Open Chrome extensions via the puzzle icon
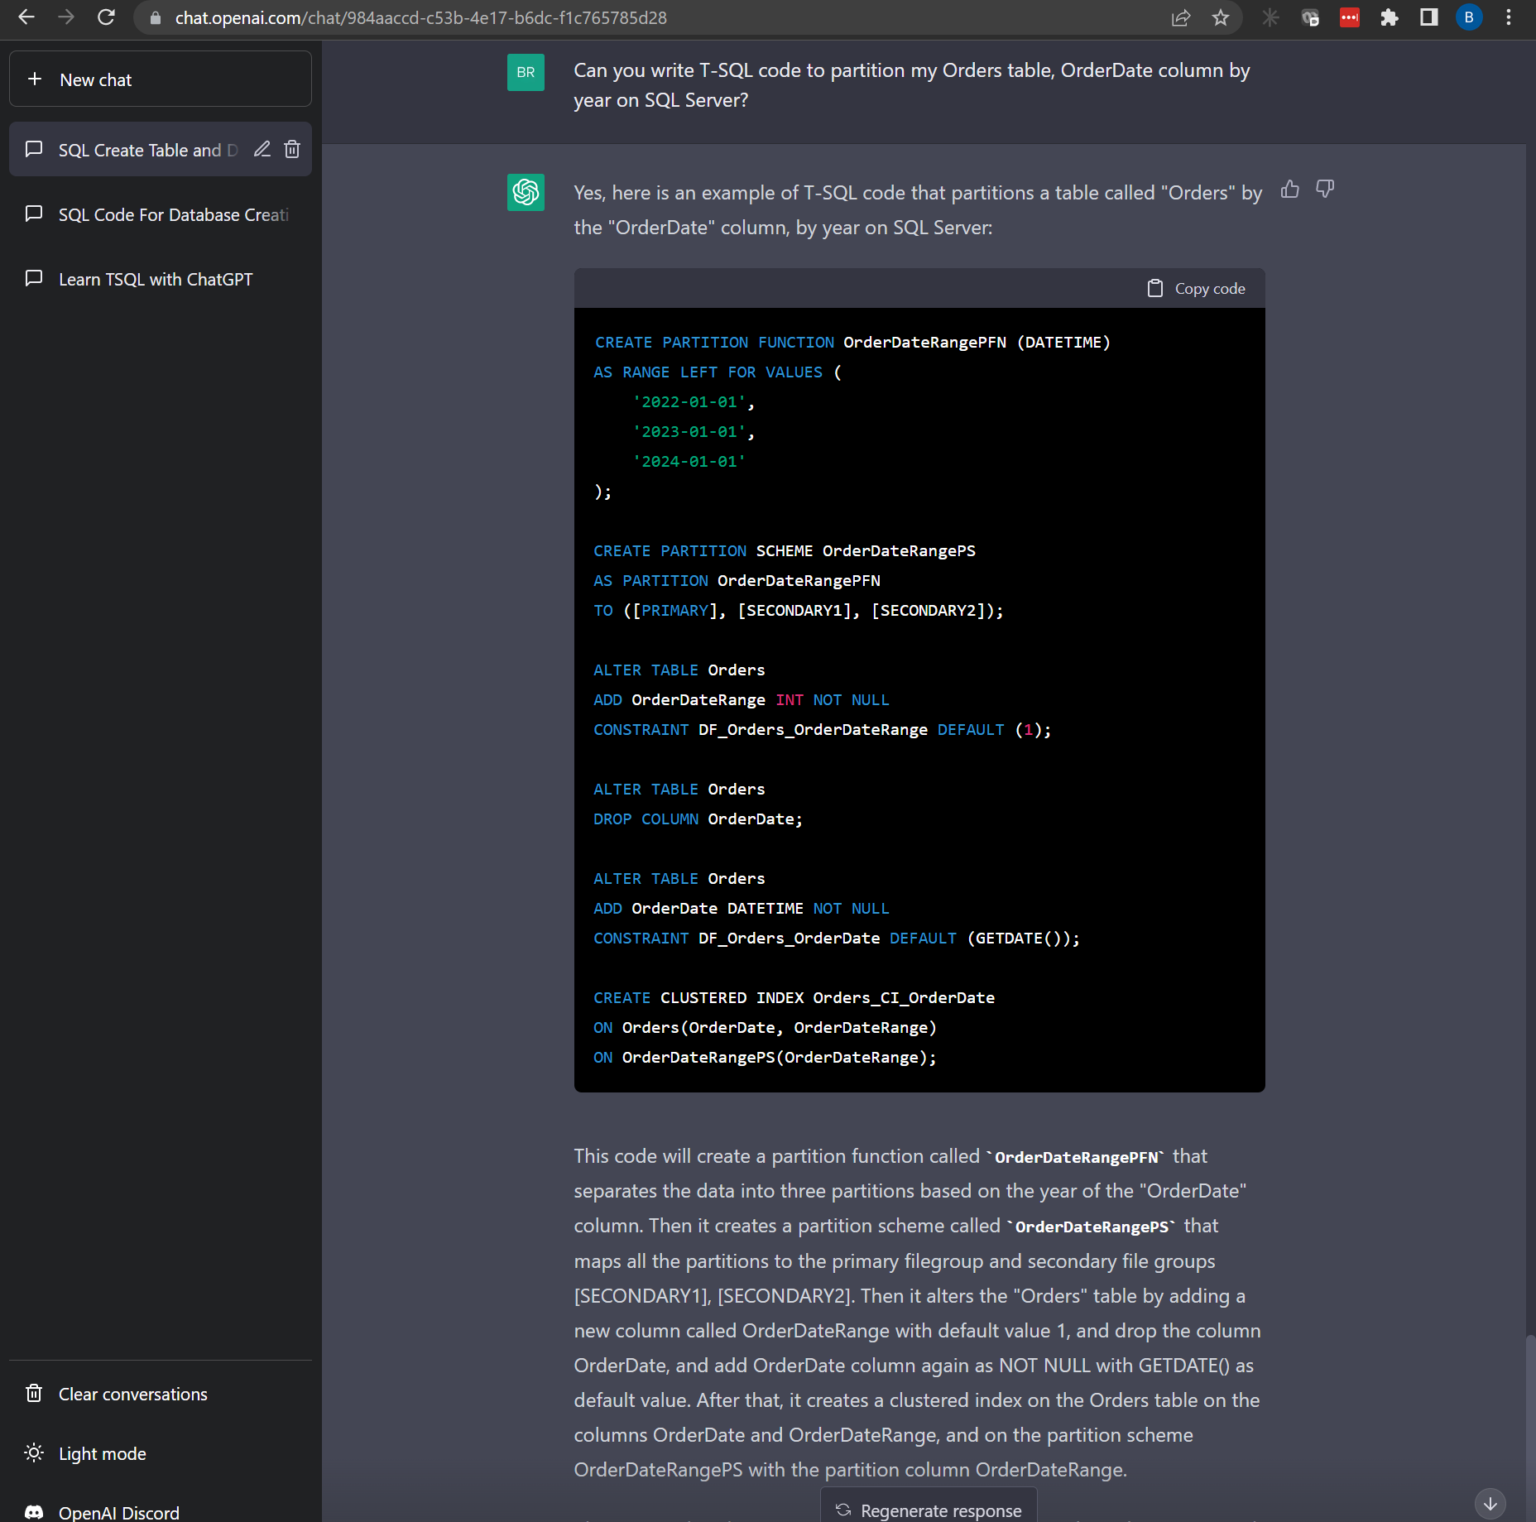1536x1522 pixels. coord(1389,17)
